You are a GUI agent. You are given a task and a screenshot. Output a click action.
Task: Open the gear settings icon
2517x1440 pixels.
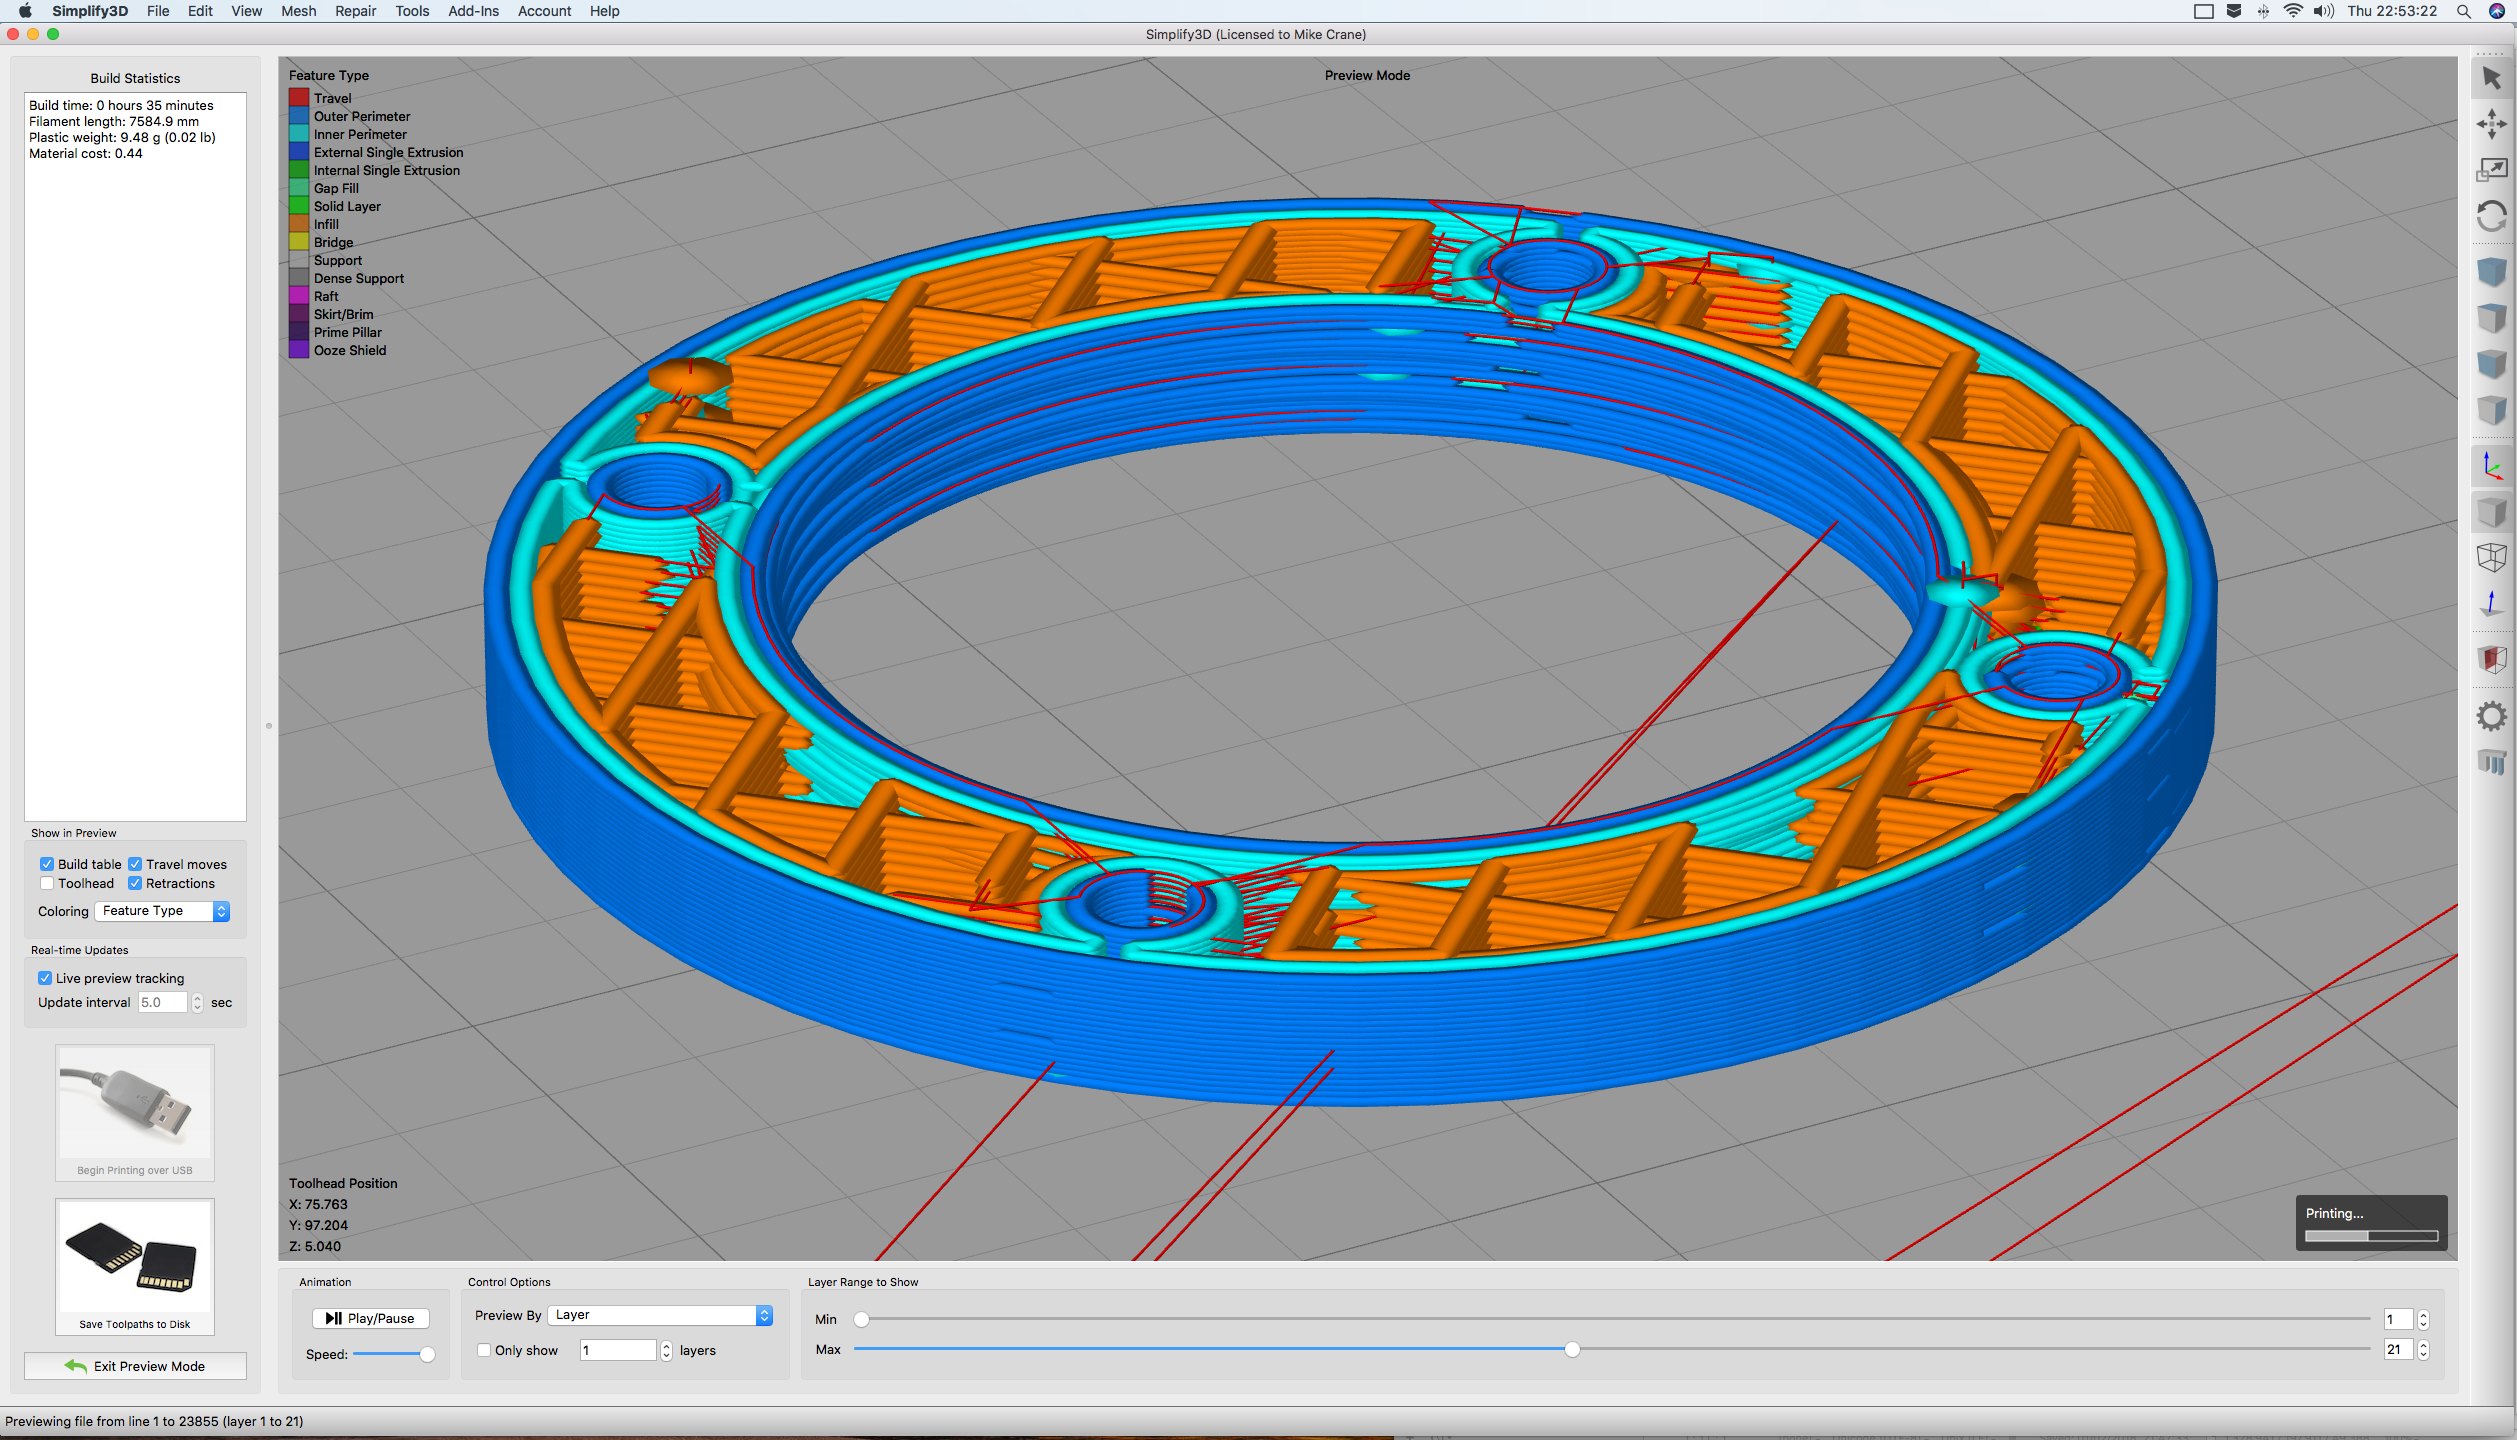pos(2491,716)
